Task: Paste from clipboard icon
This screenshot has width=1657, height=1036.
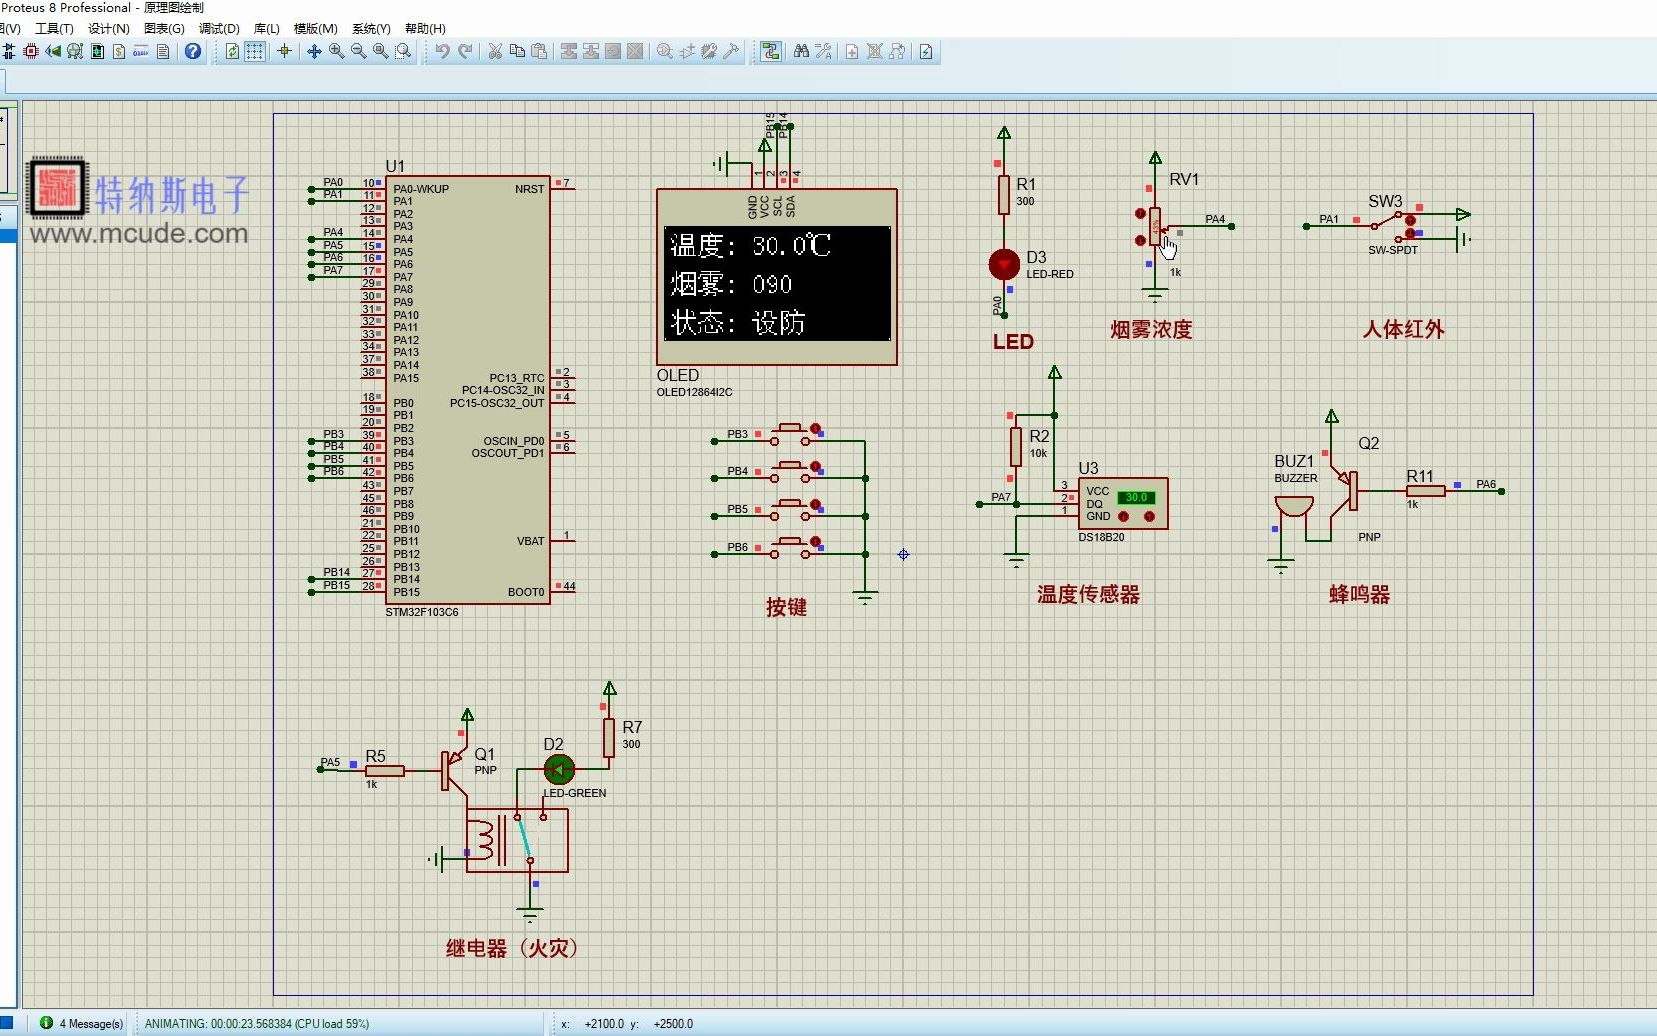Action: pos(539,51)
